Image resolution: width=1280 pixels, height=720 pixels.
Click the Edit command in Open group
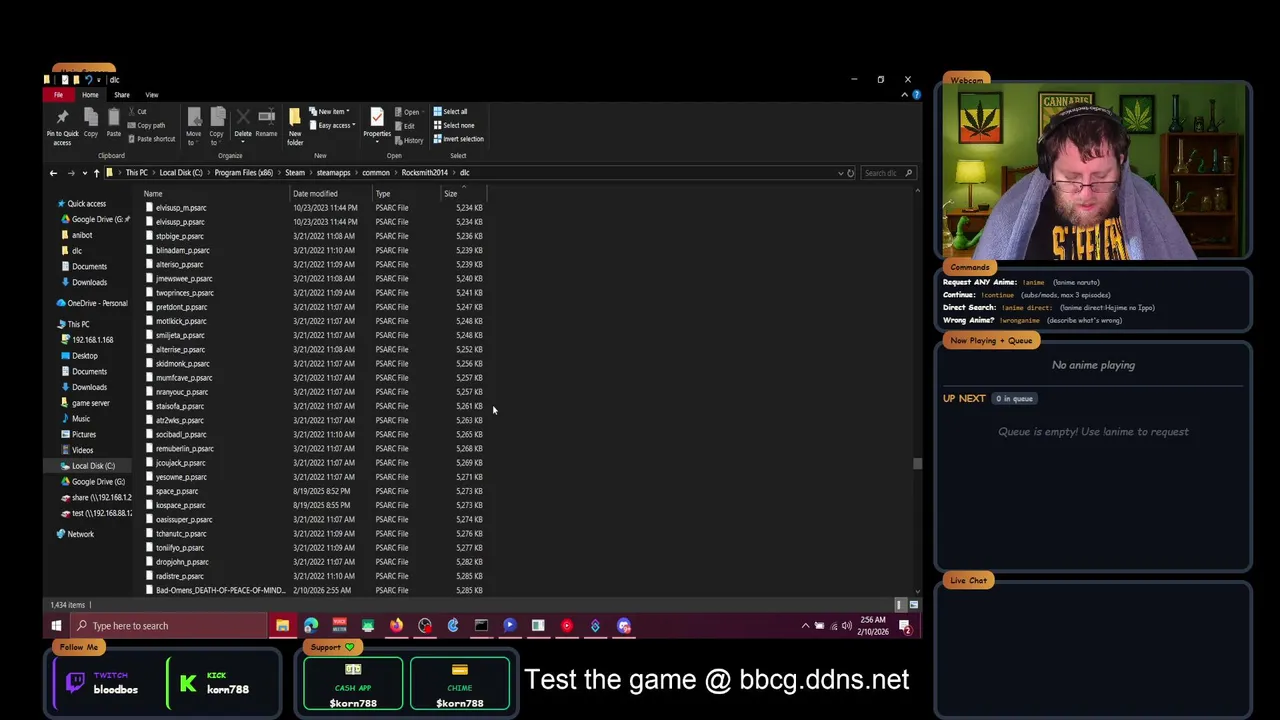coord(407,126)
